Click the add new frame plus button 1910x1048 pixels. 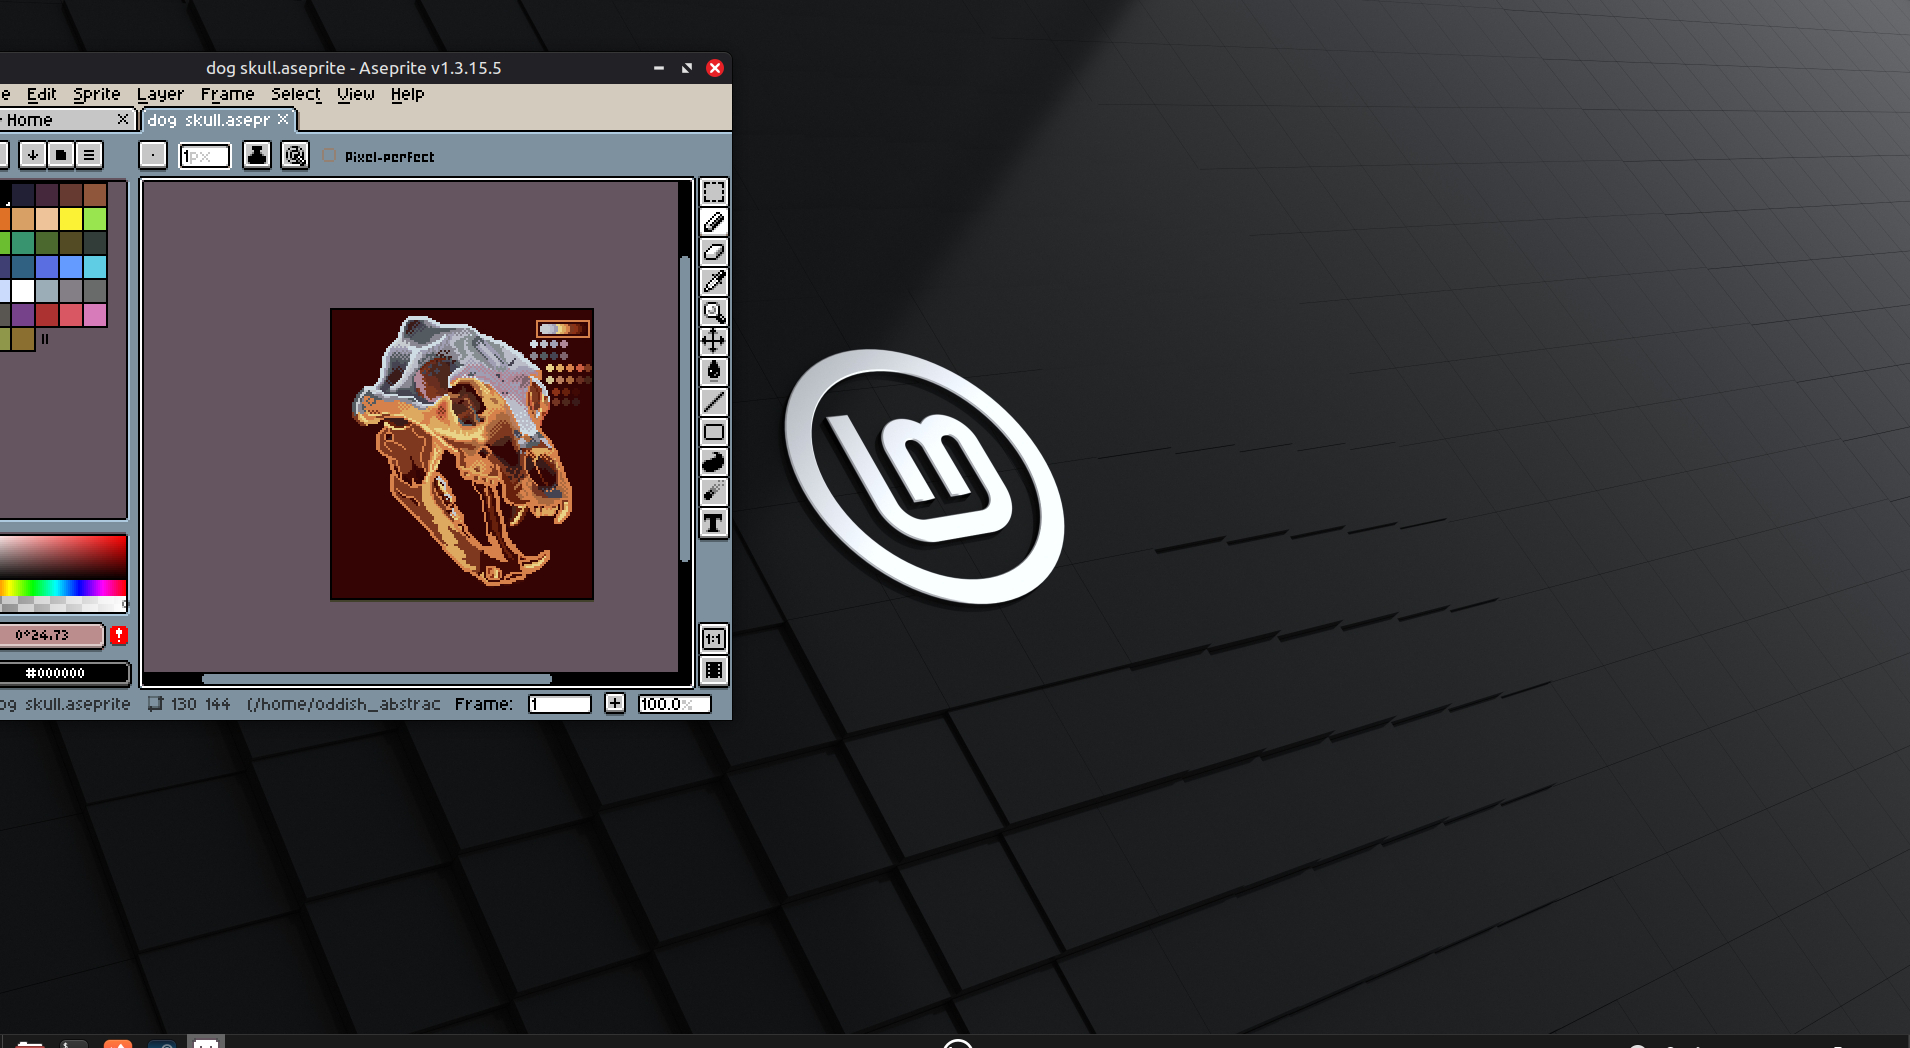click(x=614, y=704)
